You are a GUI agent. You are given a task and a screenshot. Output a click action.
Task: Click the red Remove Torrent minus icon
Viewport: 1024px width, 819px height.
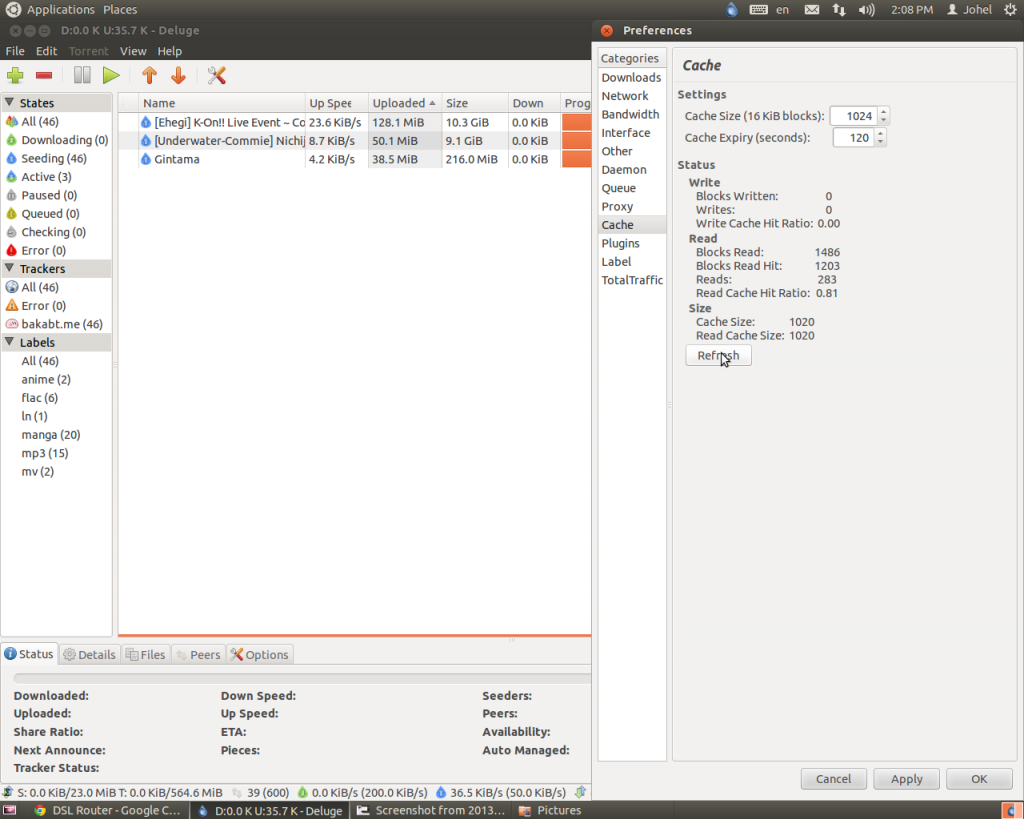point(44,76)
